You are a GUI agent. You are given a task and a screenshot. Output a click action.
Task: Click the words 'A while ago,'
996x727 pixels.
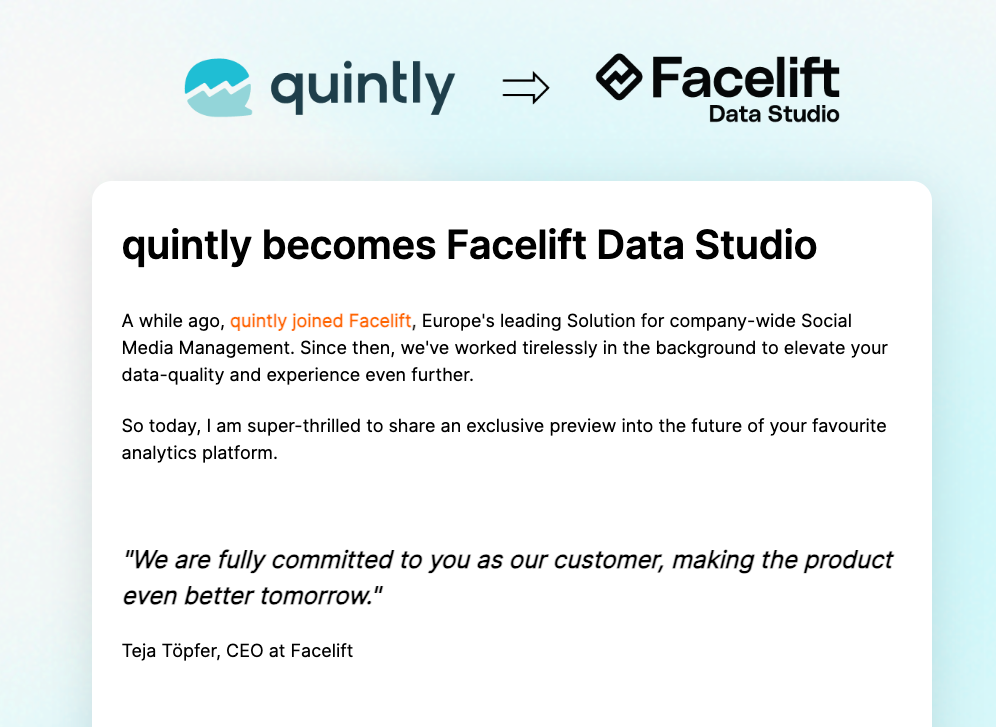pyautogui.click(x=173, y=321)
